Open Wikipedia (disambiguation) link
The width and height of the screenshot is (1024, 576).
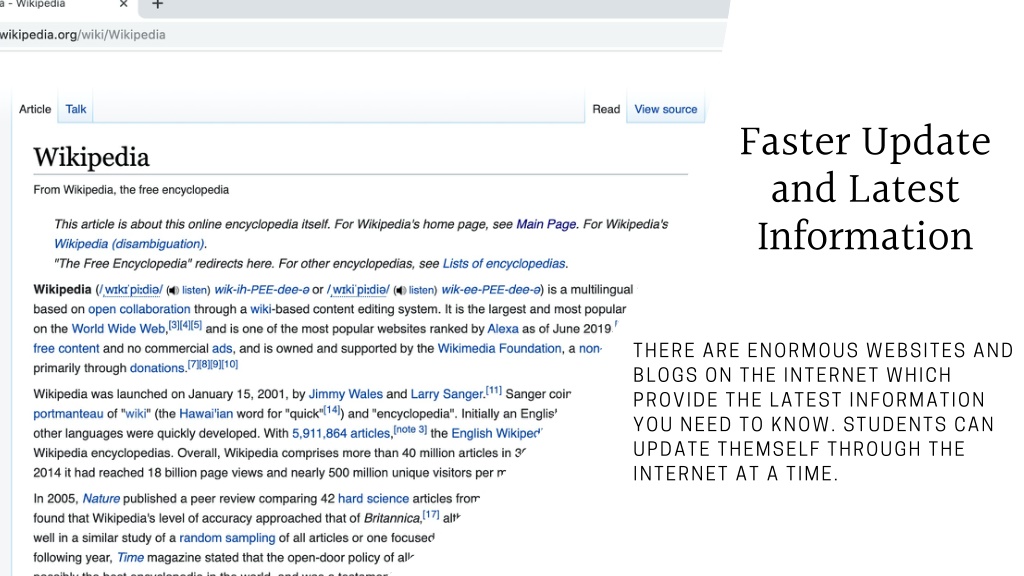[129, 244]
